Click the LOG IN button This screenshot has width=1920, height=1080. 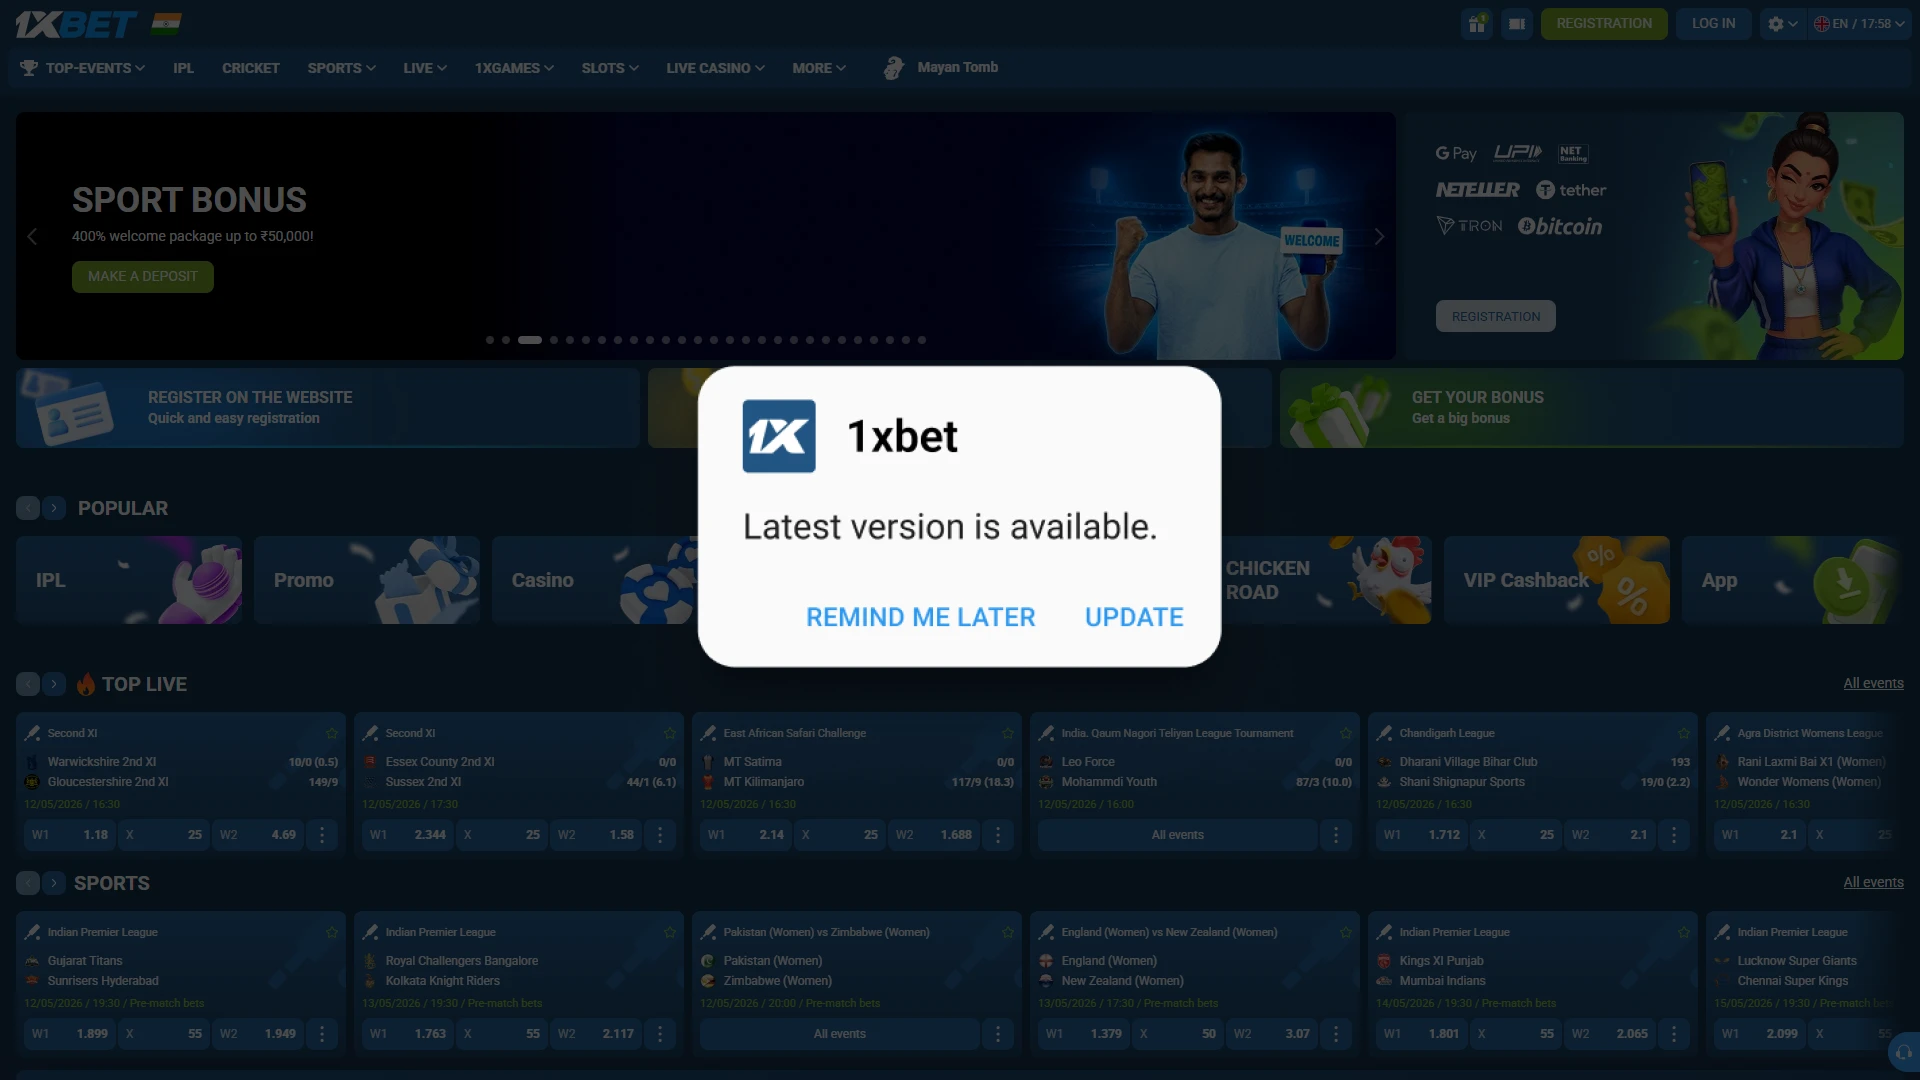click(1713, 24)
